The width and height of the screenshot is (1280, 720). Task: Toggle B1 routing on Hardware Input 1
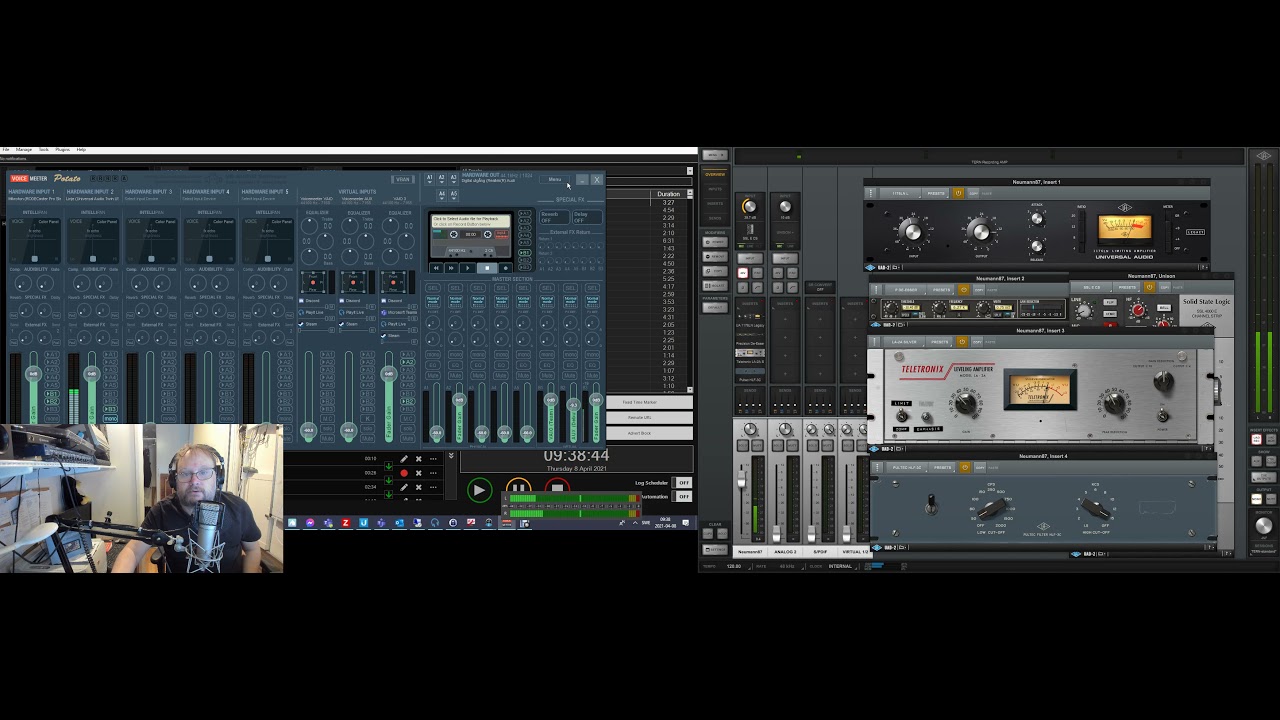point(52,394)
